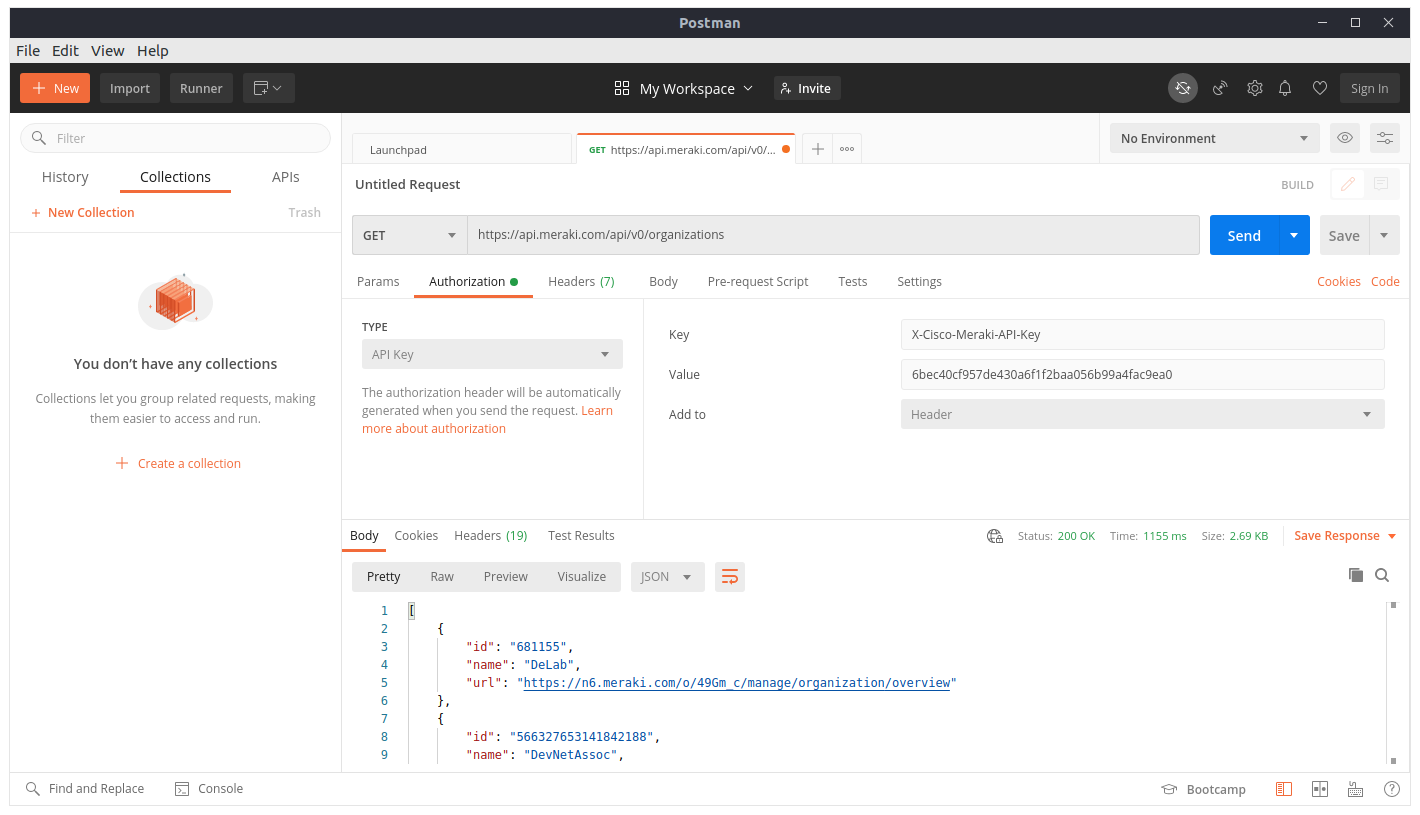1420x815 pixels.
Task: Open the settings gear icon
Action: [x=1254, y=88]
